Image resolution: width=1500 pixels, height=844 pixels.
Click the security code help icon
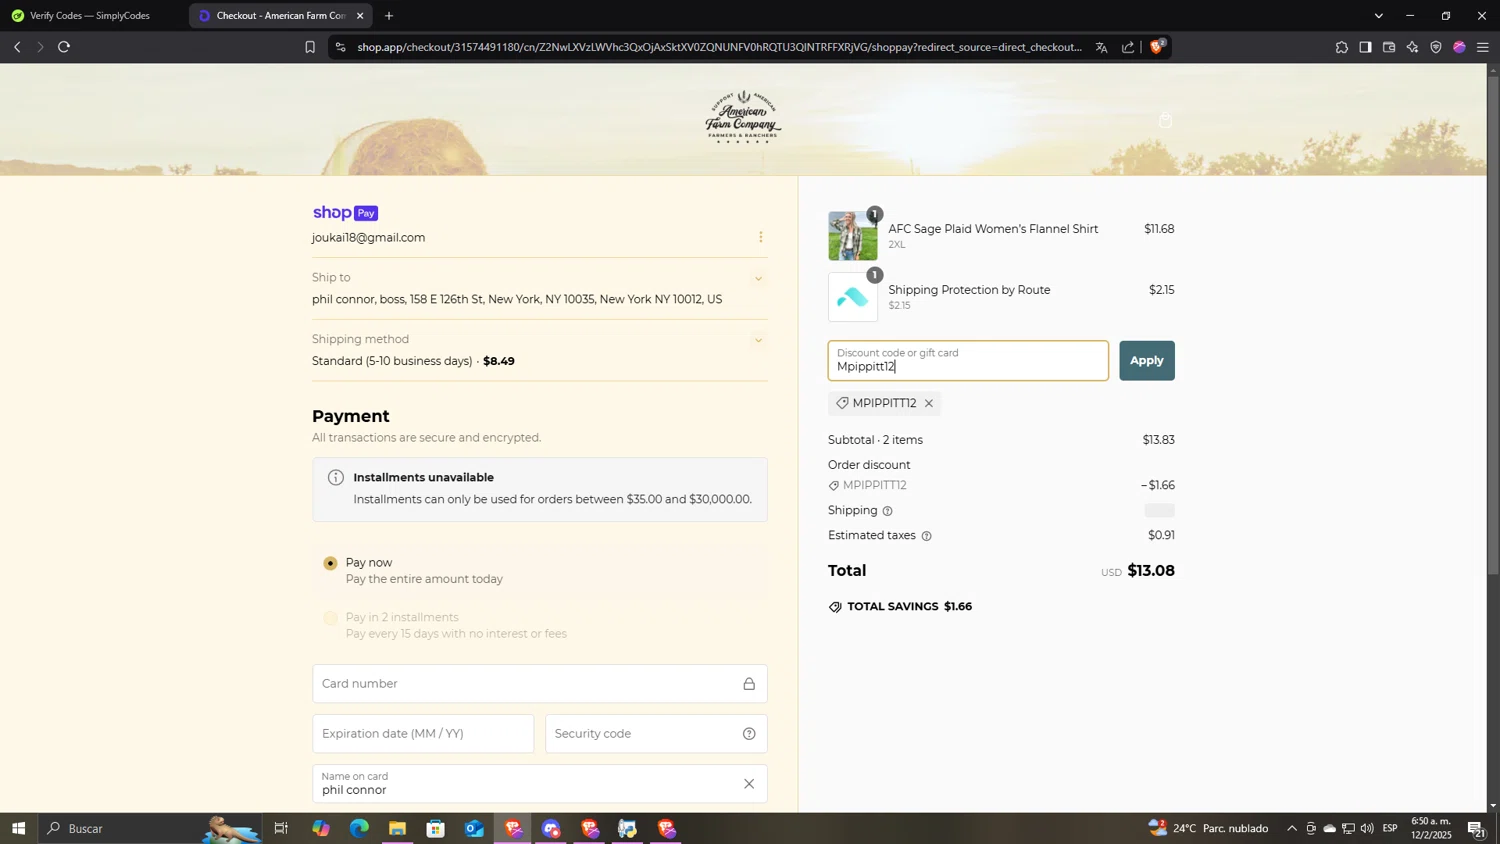(x=749, y=734)
